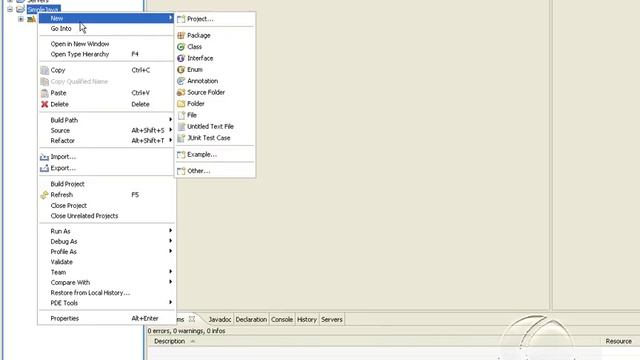The width and height of the screenshot is (640, 360).
Task: Click the Refresh icon
Action: click(x=44, y=195)
